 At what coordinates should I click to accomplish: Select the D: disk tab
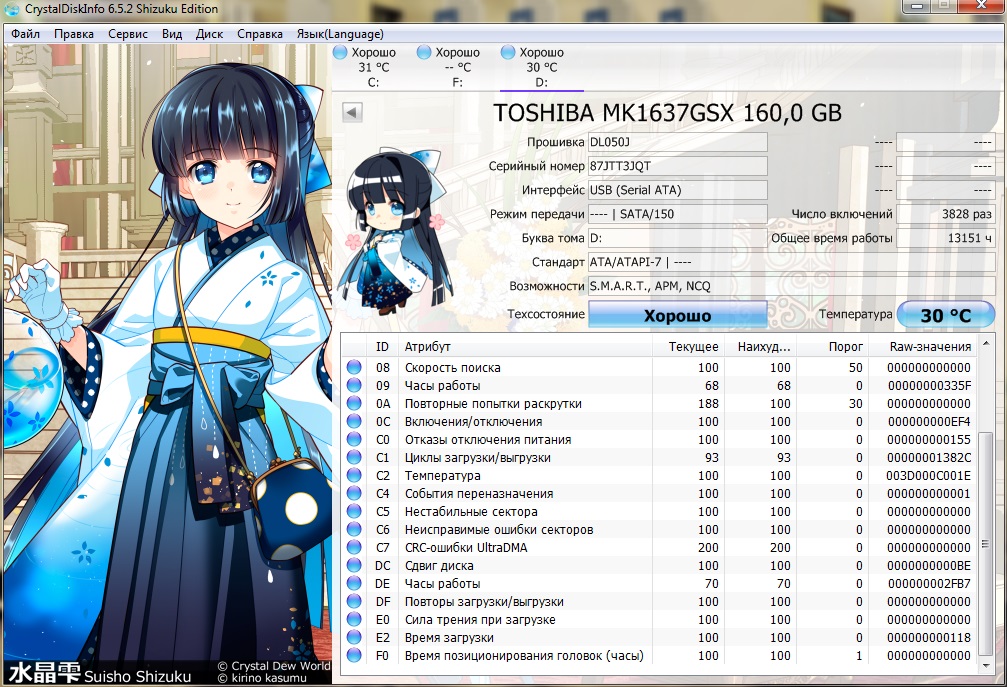coord(541,67)
